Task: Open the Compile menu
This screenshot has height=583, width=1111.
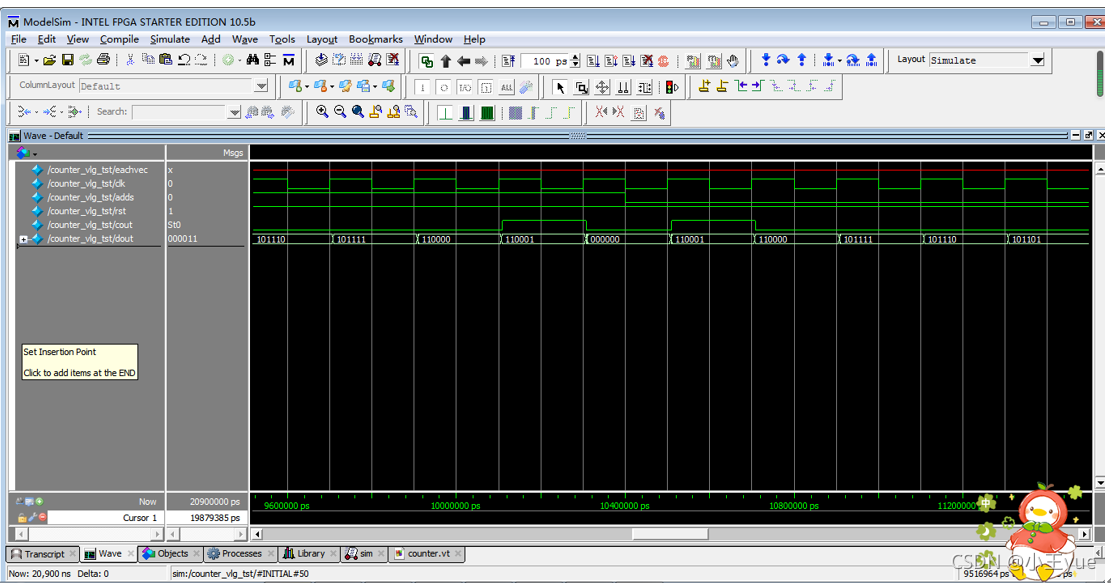Action: pos(119,39)
